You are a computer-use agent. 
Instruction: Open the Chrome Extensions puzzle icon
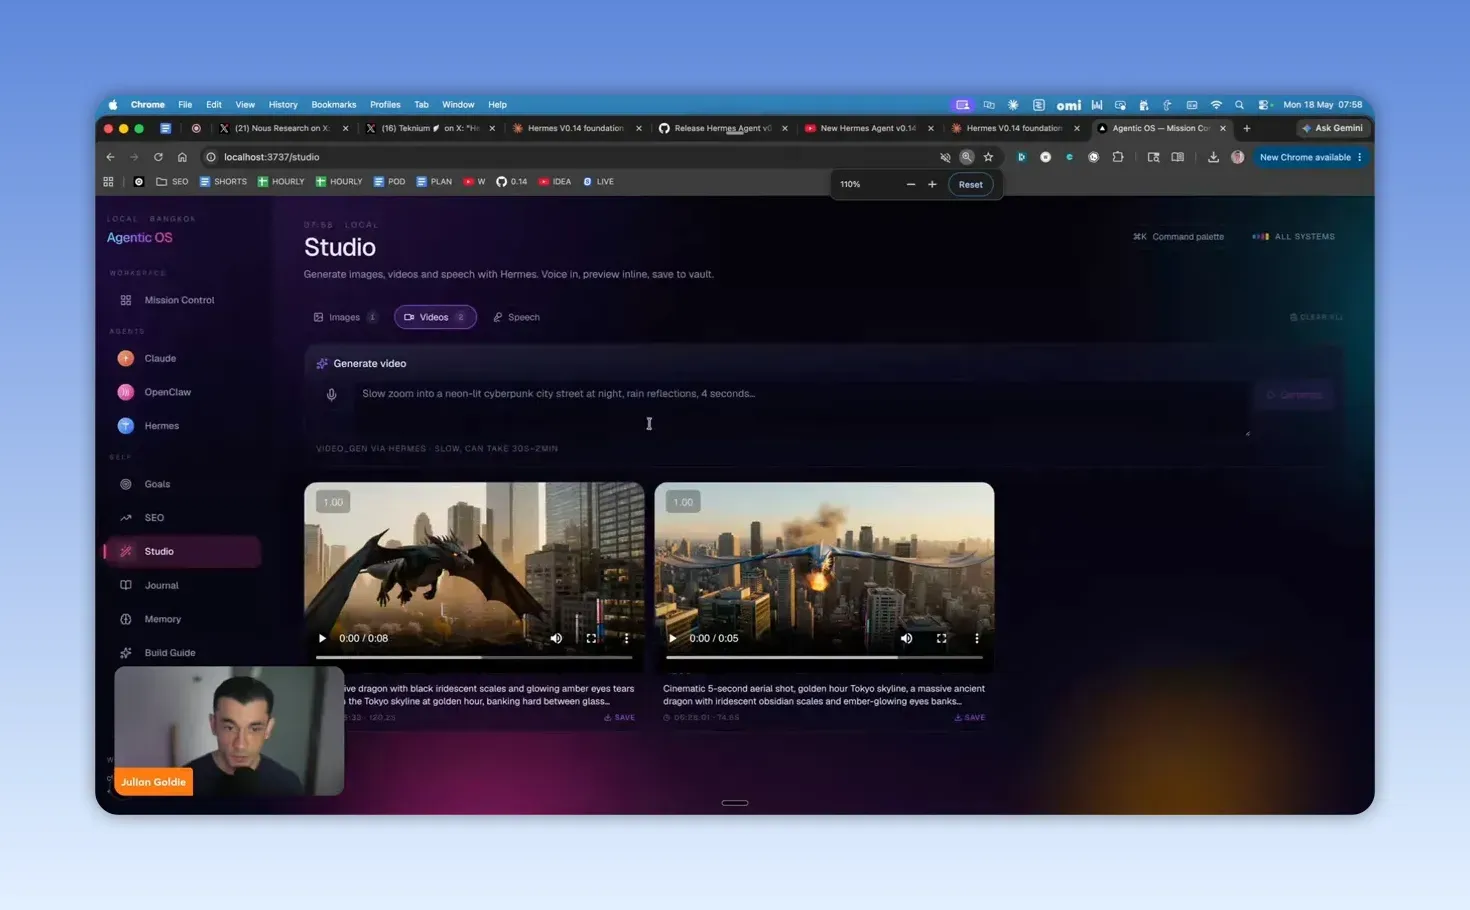coord(1118,157)
